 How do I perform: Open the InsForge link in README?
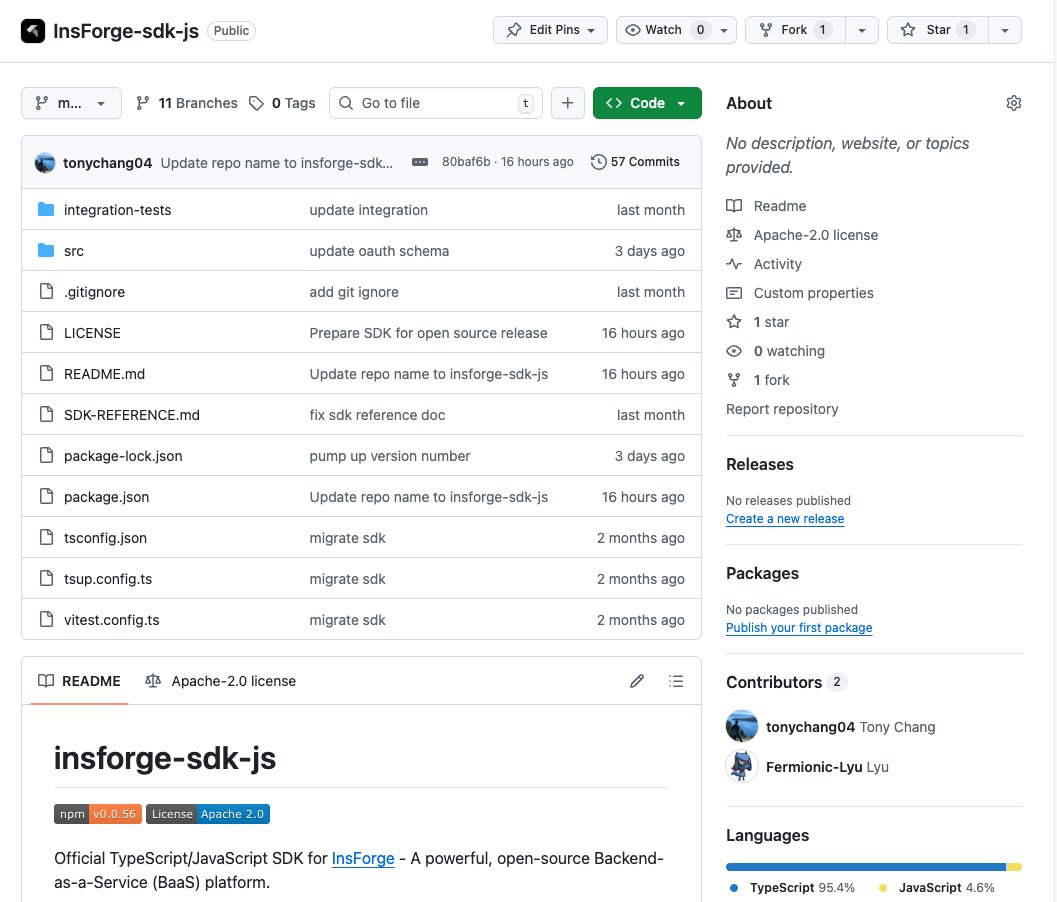pos(363,858)
